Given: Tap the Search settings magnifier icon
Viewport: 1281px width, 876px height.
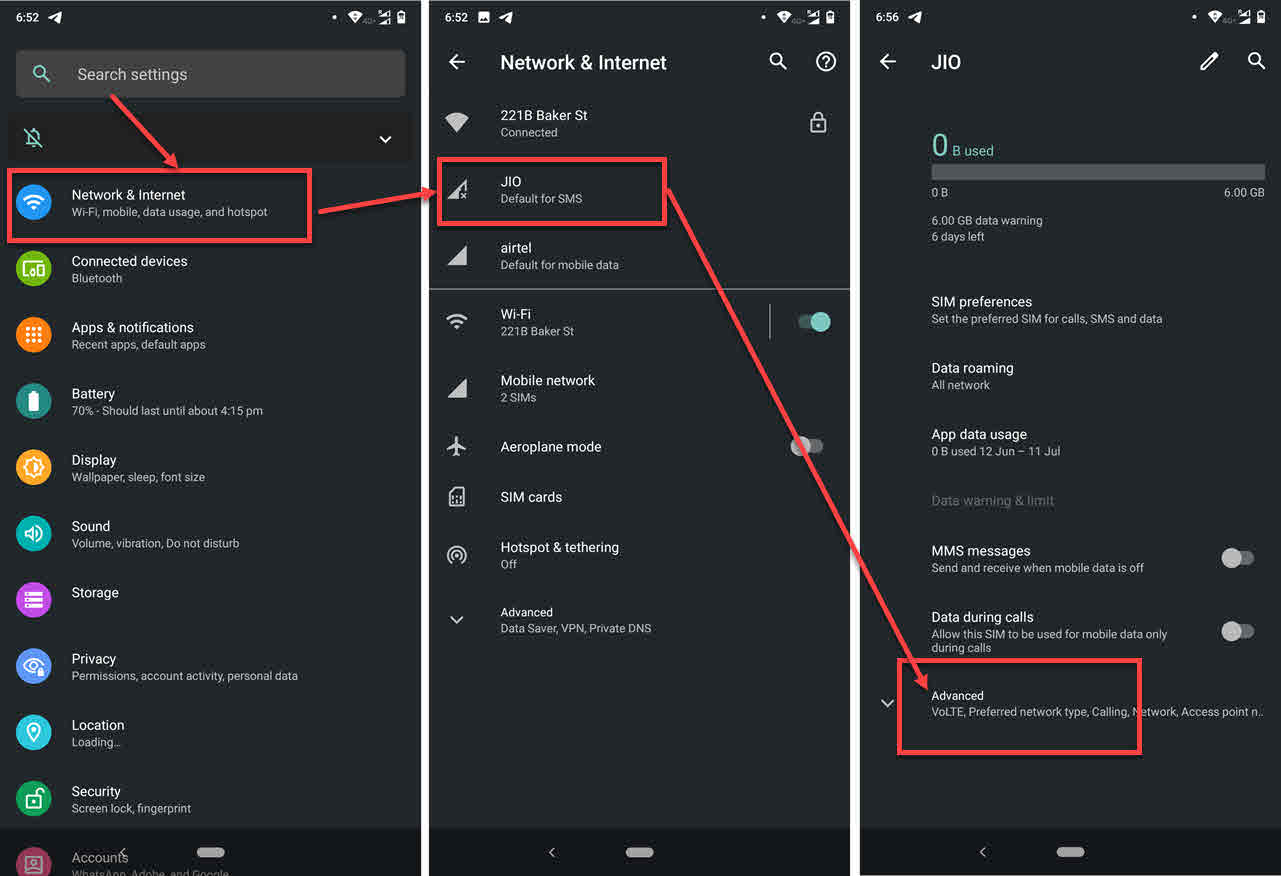Looking at the screenshot, I should 41,74.
